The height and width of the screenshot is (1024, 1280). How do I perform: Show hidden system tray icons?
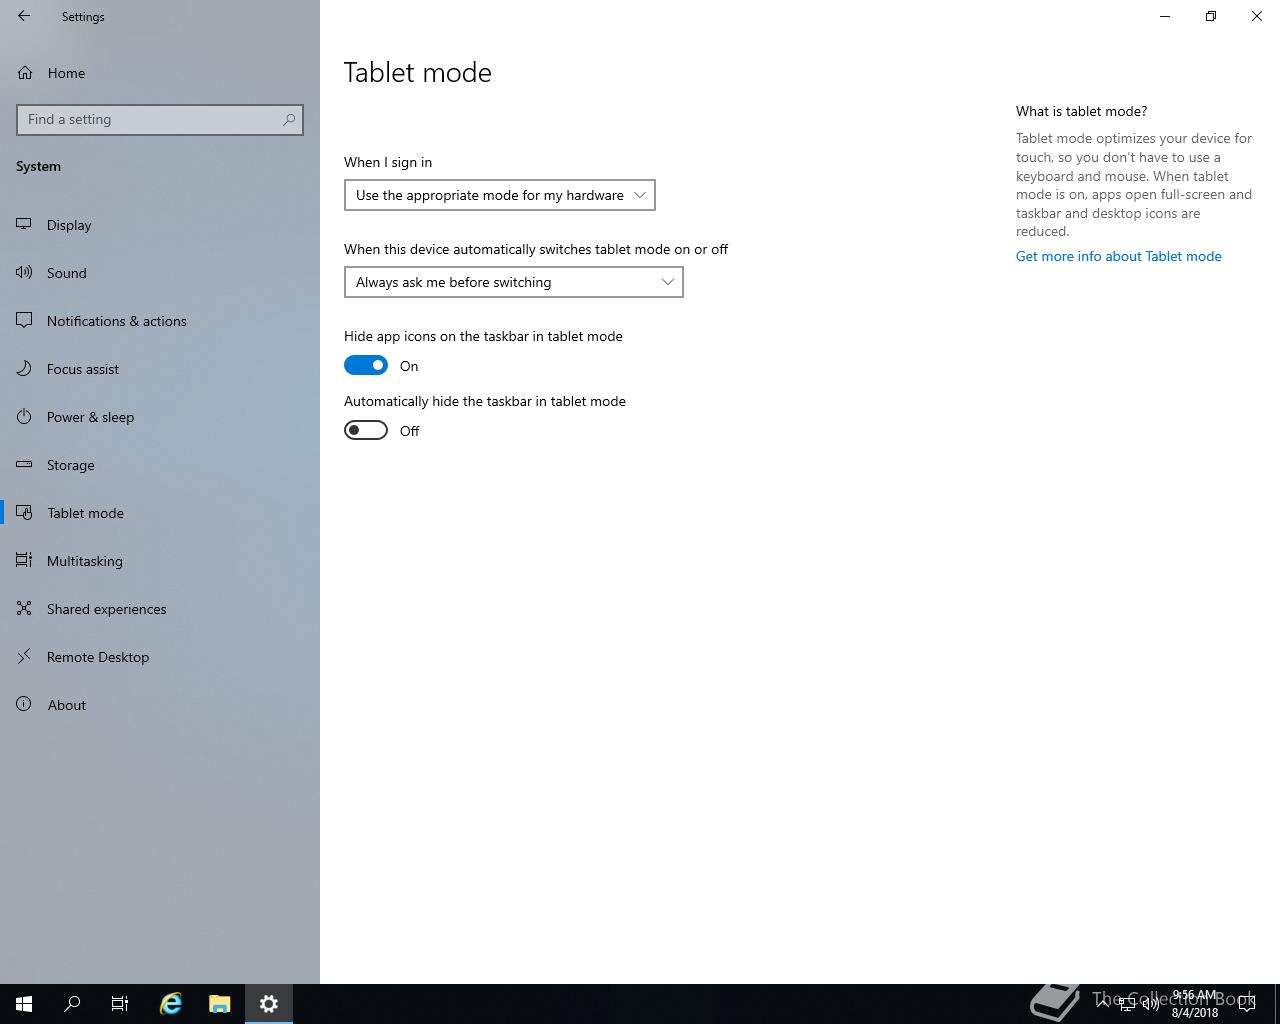pyautogui.click(x=1103, y=1004)
